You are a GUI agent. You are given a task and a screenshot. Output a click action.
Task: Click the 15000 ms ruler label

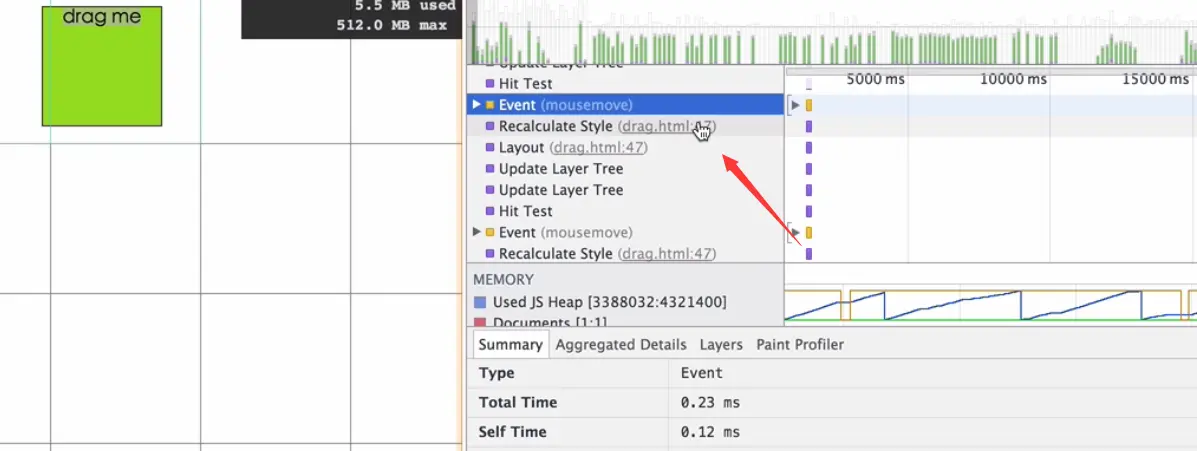(x=1156, y=79)
